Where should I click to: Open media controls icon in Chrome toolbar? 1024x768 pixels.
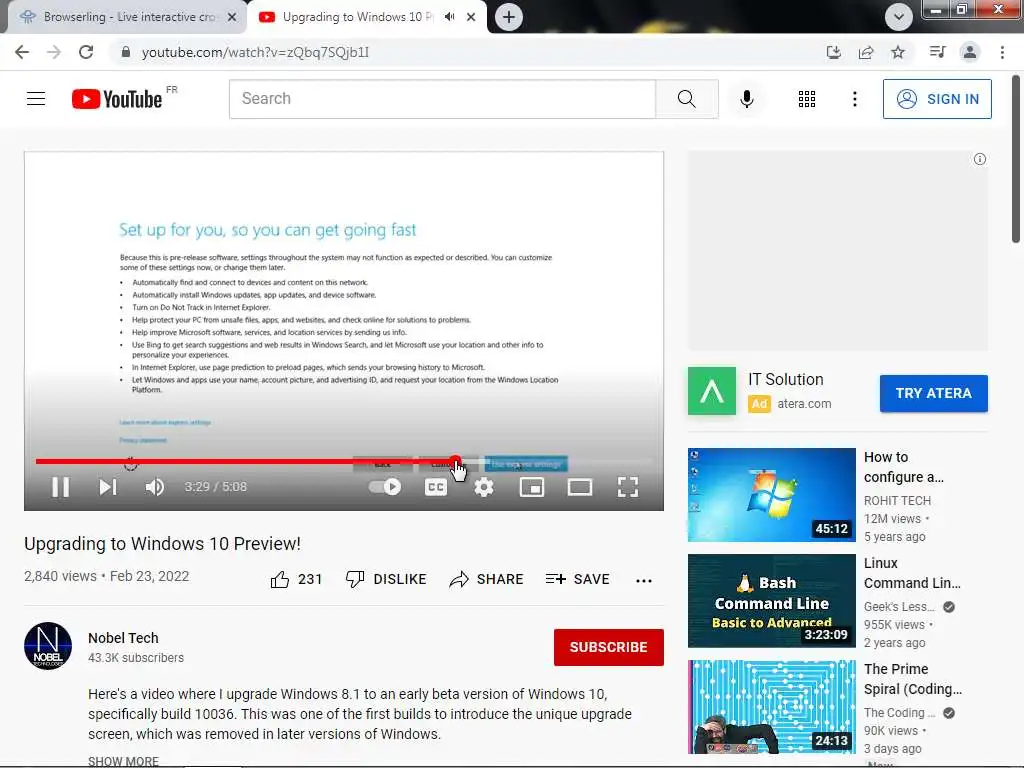point(937,52)
